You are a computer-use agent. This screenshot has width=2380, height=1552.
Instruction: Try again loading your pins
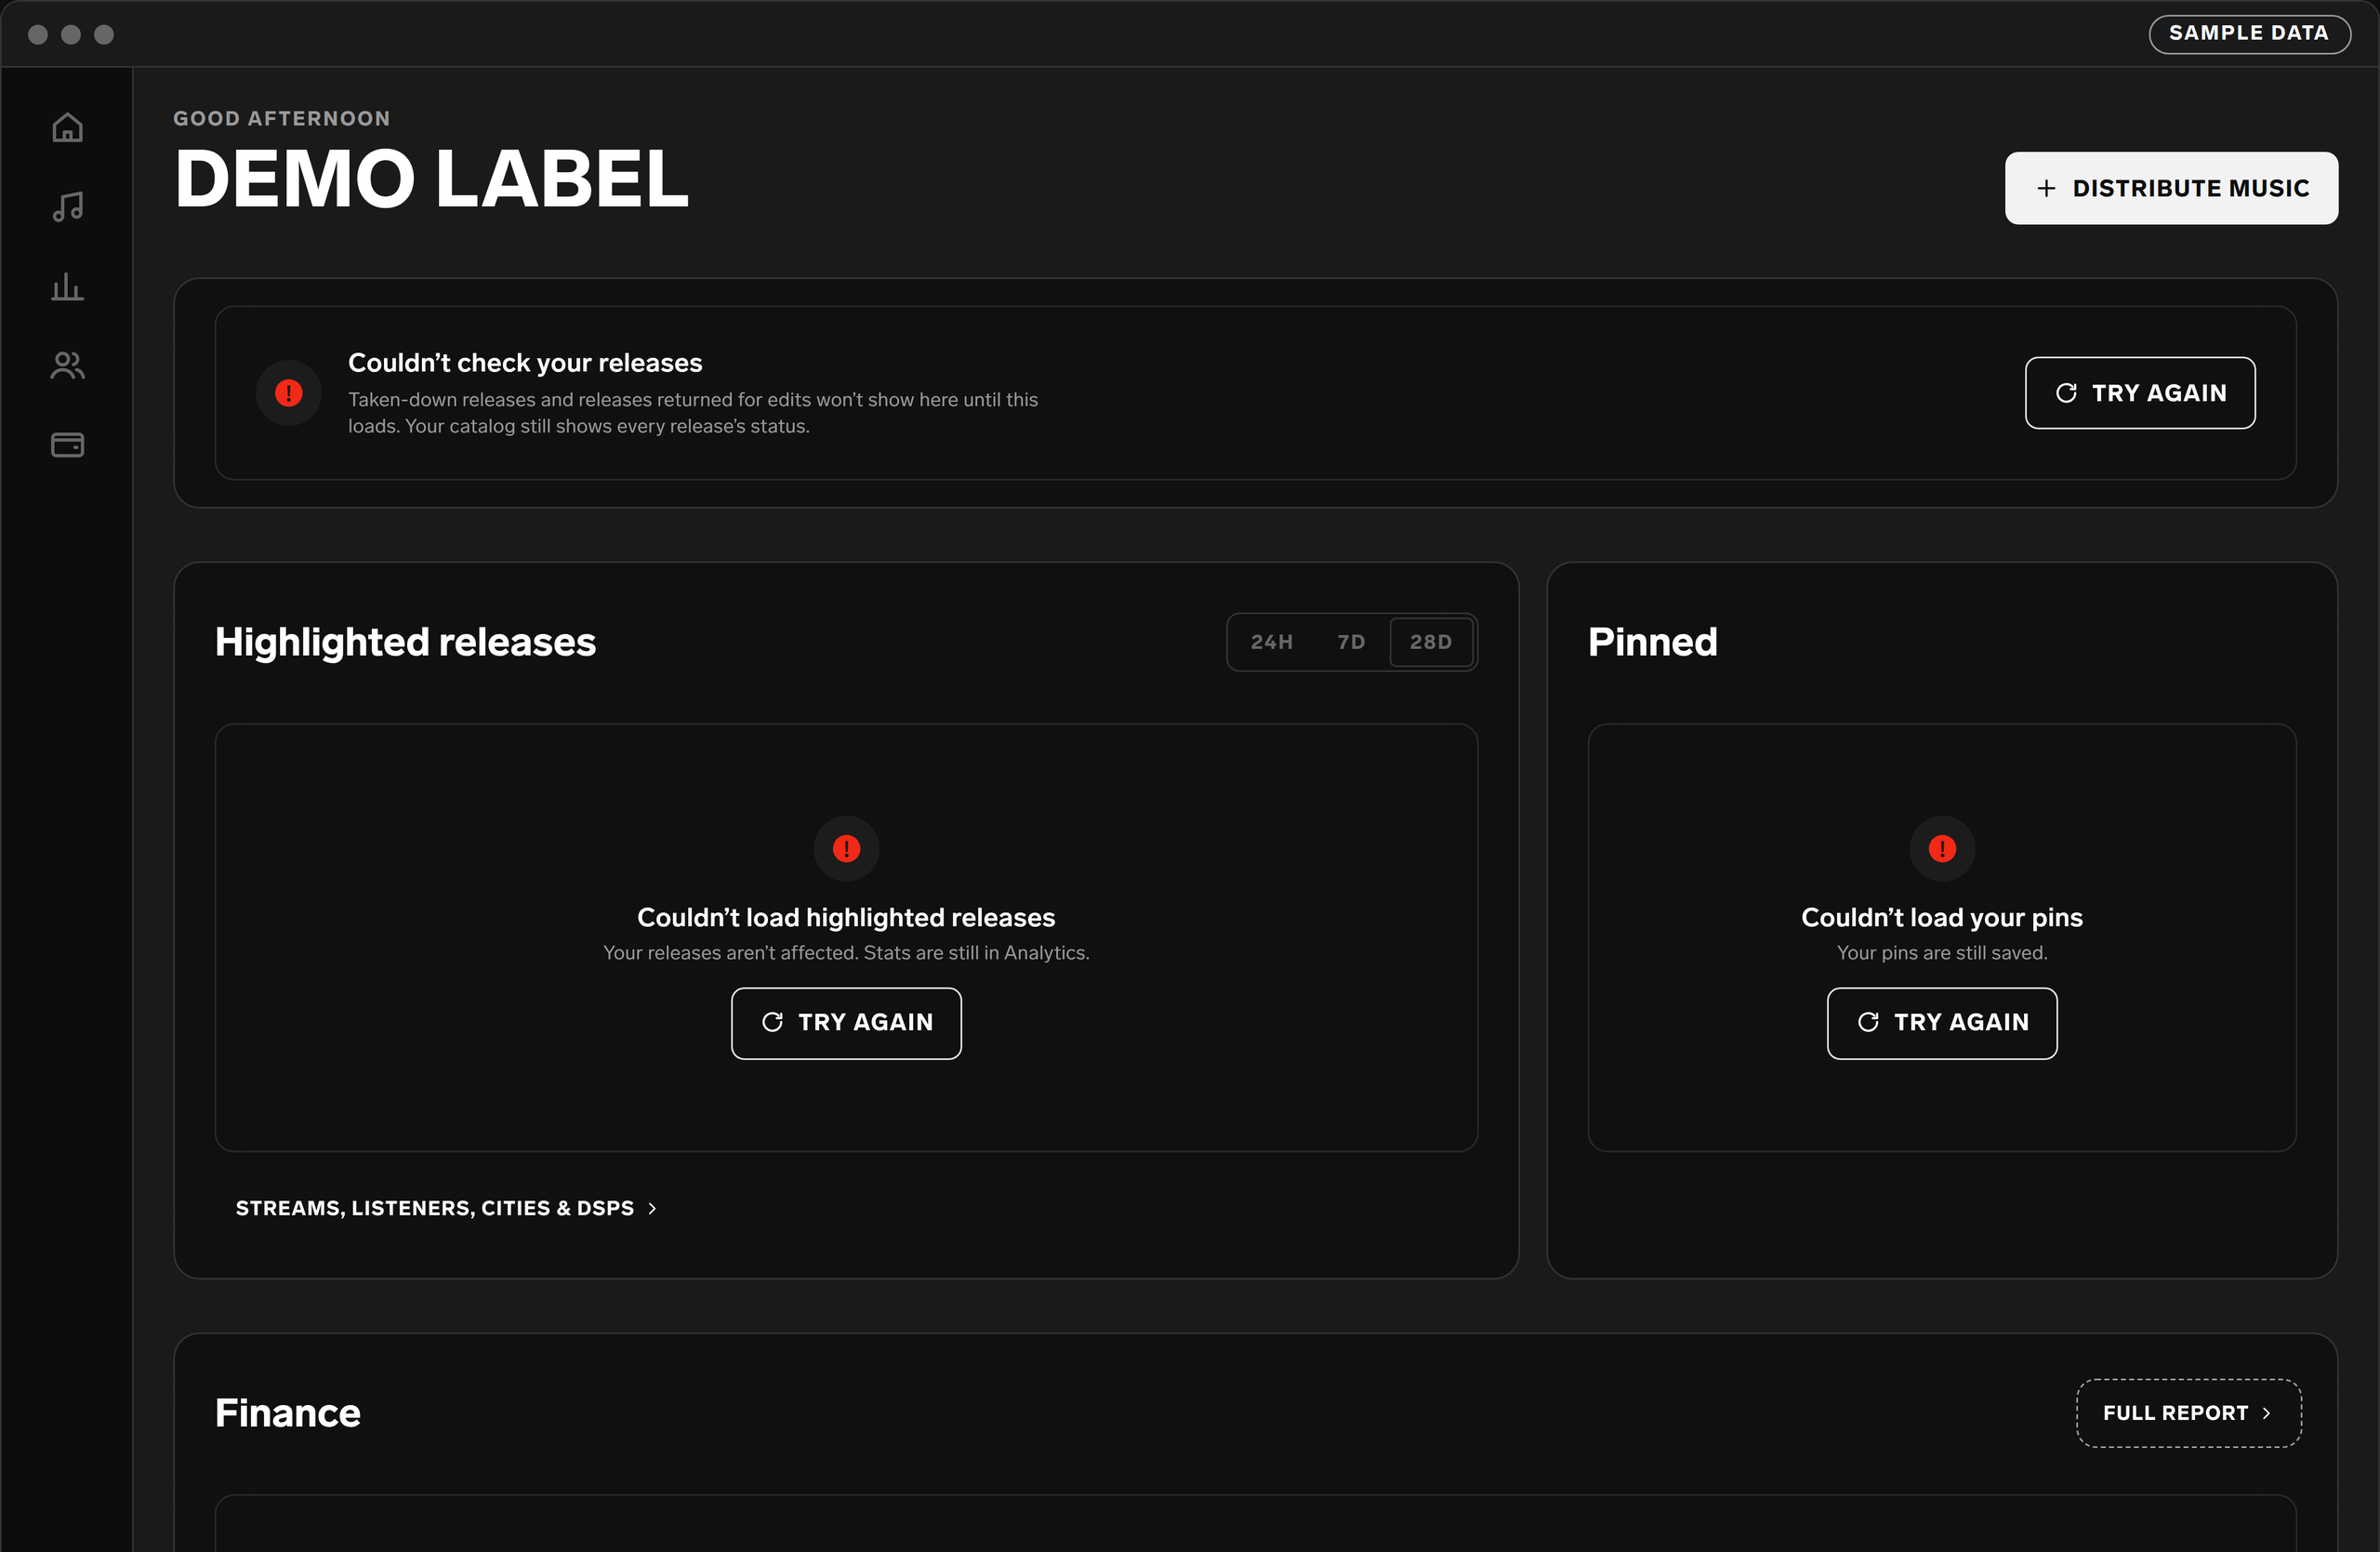click(1942, 1023)
